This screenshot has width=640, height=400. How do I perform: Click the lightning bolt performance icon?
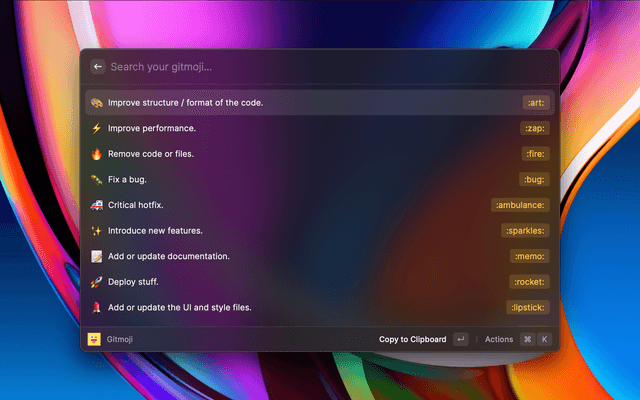pos(96,128)
